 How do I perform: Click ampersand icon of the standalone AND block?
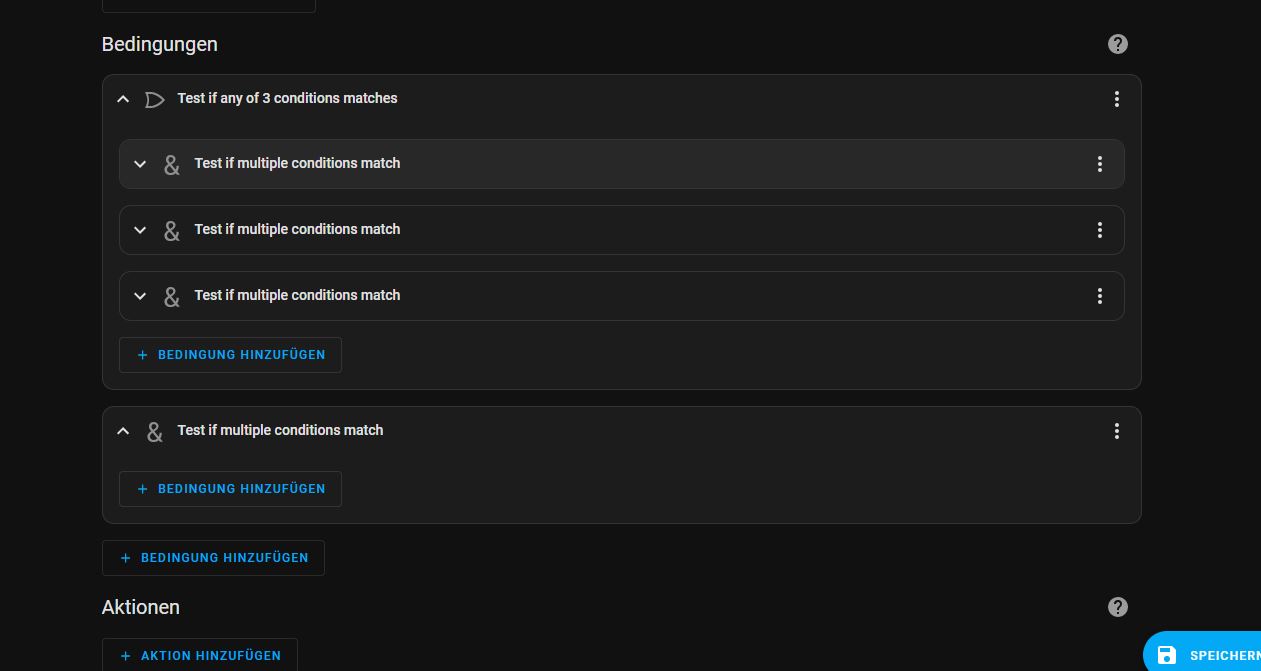[155, 432]
